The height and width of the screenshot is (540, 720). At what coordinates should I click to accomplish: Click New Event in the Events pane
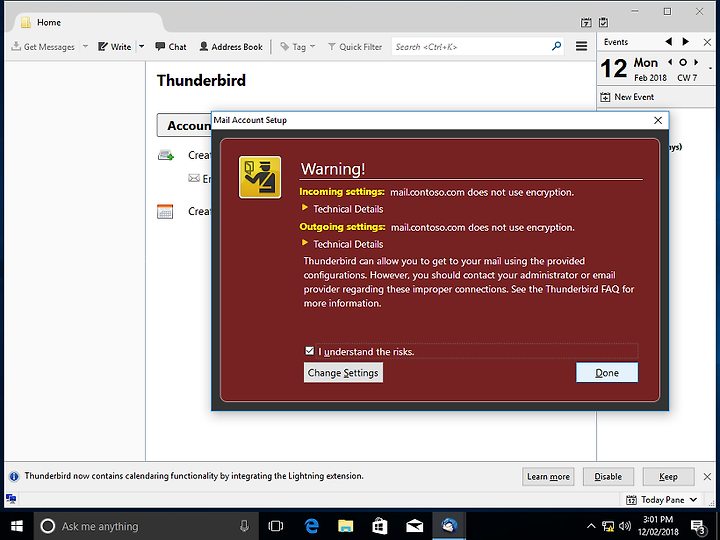[x=627, y=97]
